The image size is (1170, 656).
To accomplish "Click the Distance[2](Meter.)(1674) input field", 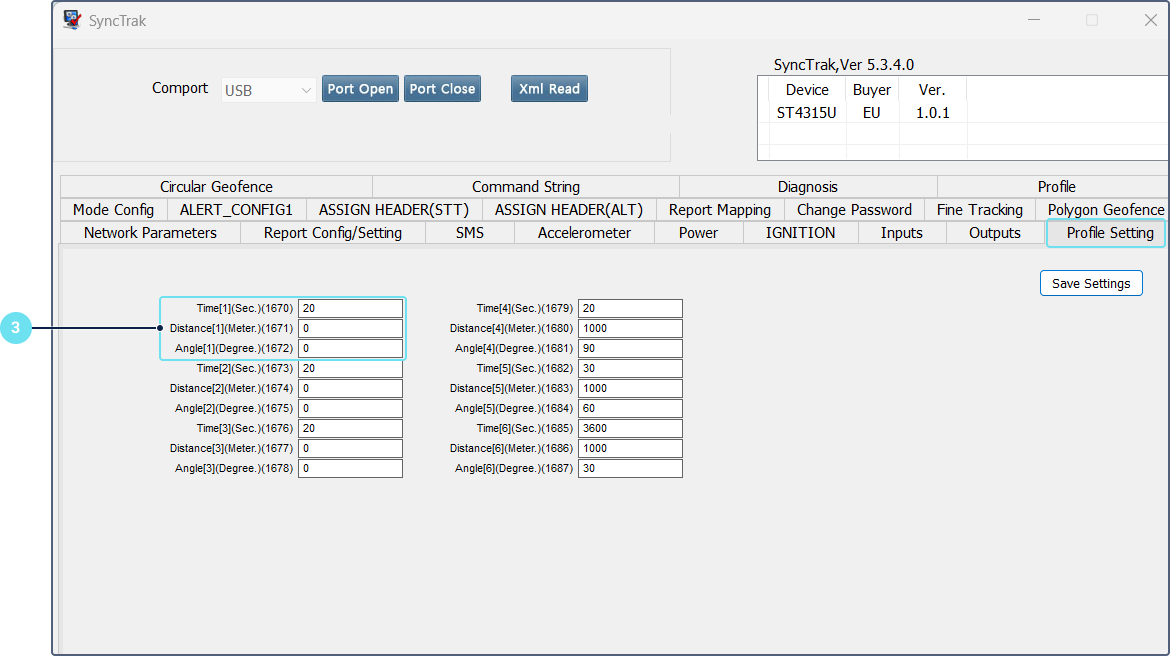I will (x=350, y=389).
